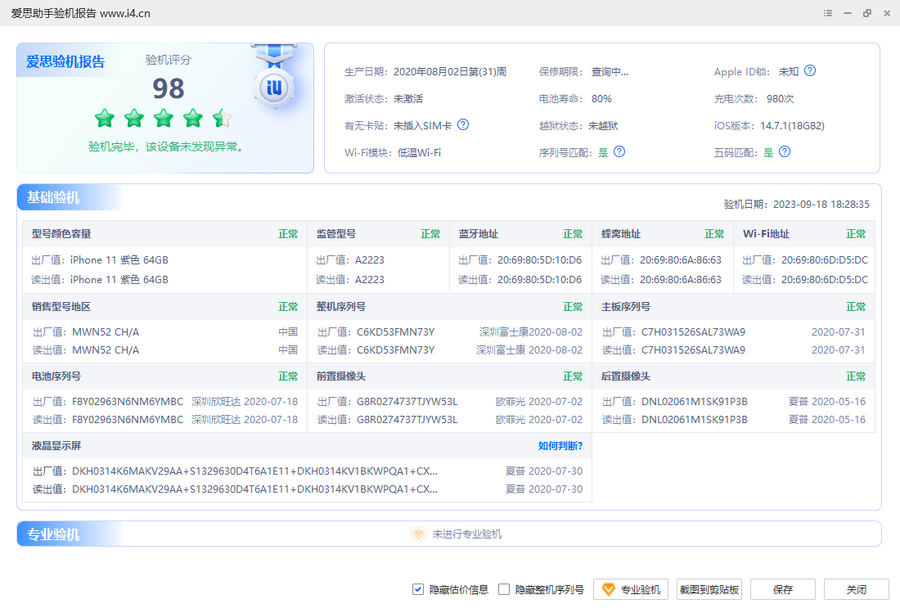Select the 基础验机 section header
This screenshot has height=613, width=900.
point(53,197)
